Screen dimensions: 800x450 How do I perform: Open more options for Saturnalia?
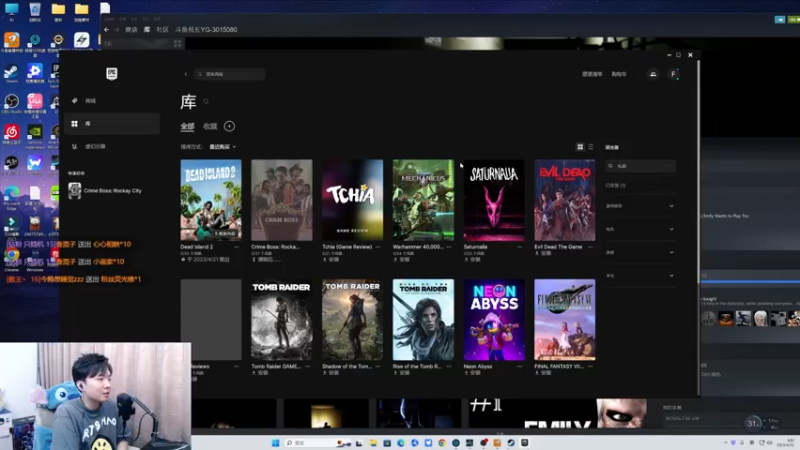coord(519,246)
